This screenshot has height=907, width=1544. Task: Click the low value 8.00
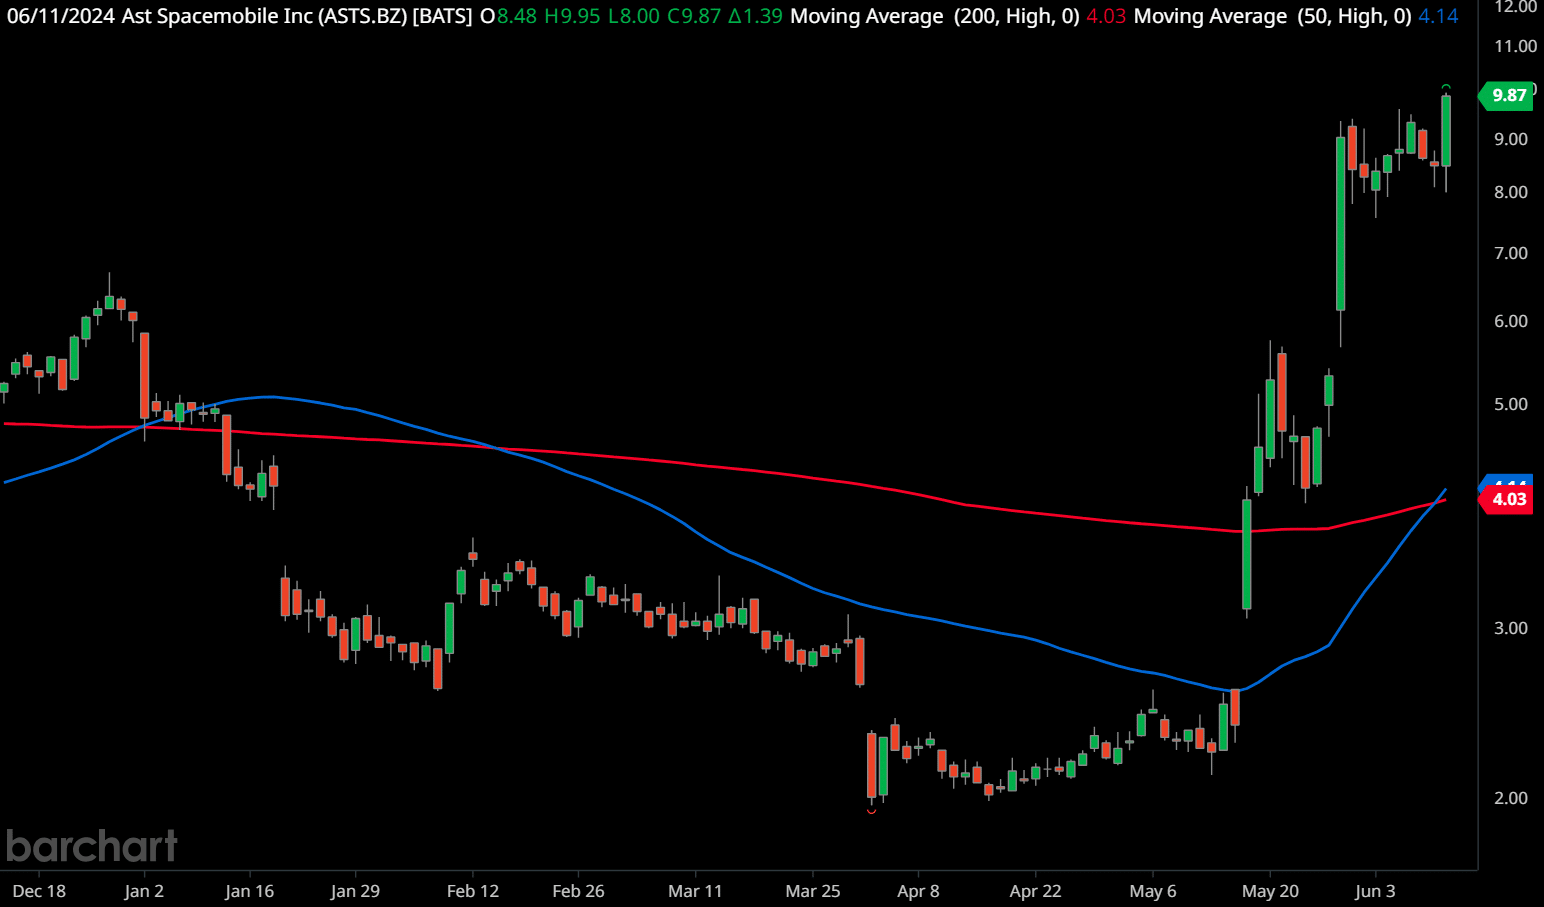pos(640,16)
